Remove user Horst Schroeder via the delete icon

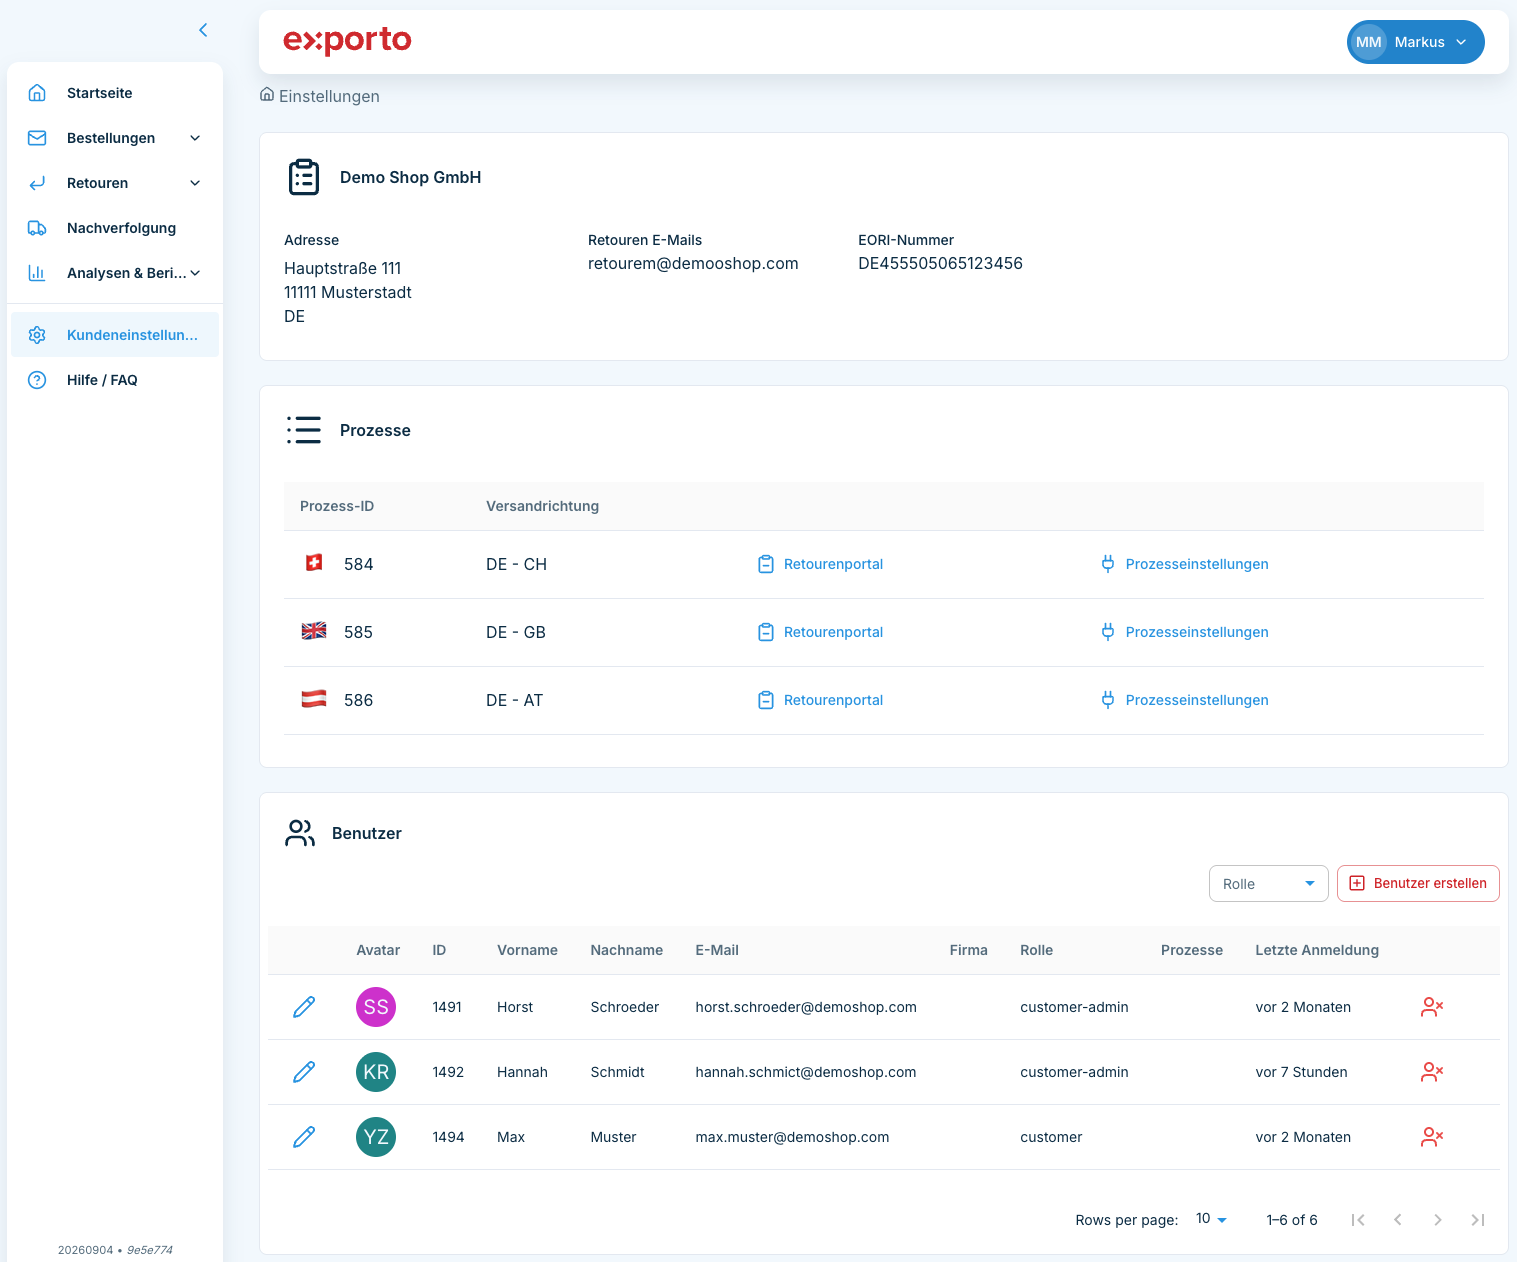(1432, 1007)
